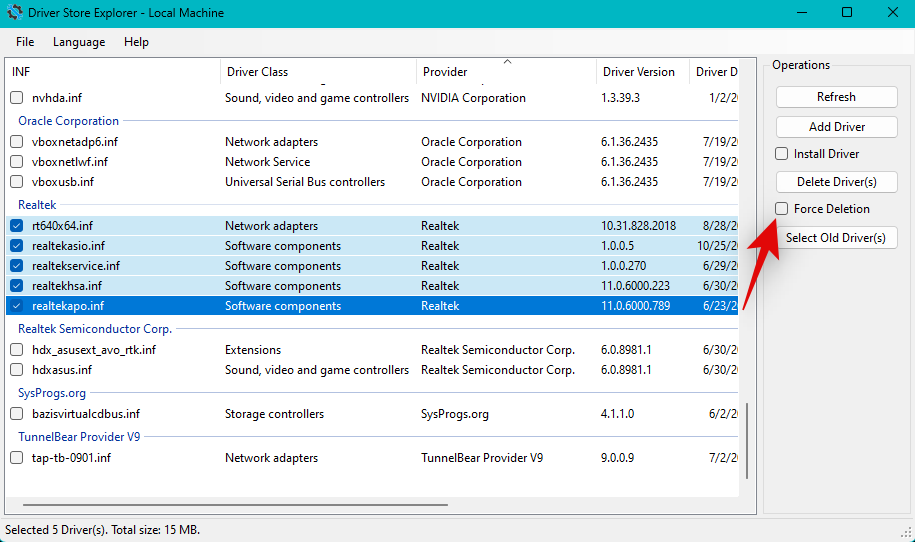Open the Help menu
Viewport: 915px width, 542px height.
pyautogui.click(x=136, y=42)
